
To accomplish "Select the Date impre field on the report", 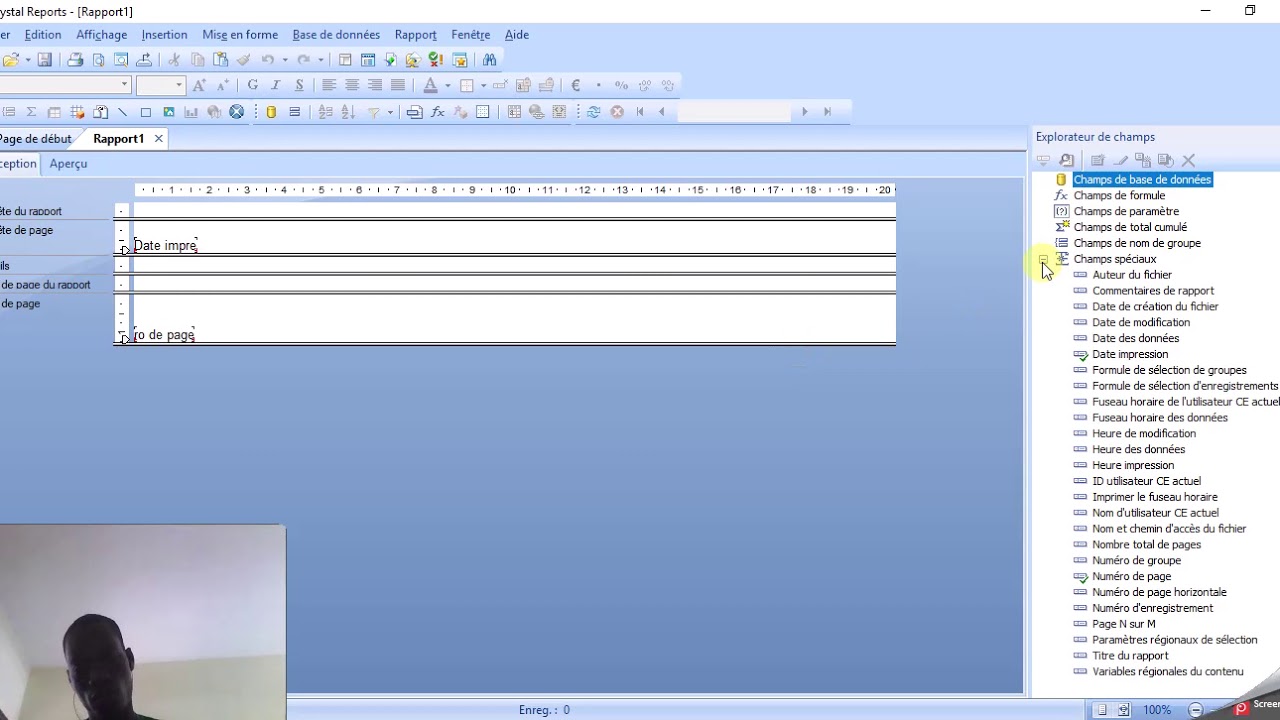I will [165, 245].
